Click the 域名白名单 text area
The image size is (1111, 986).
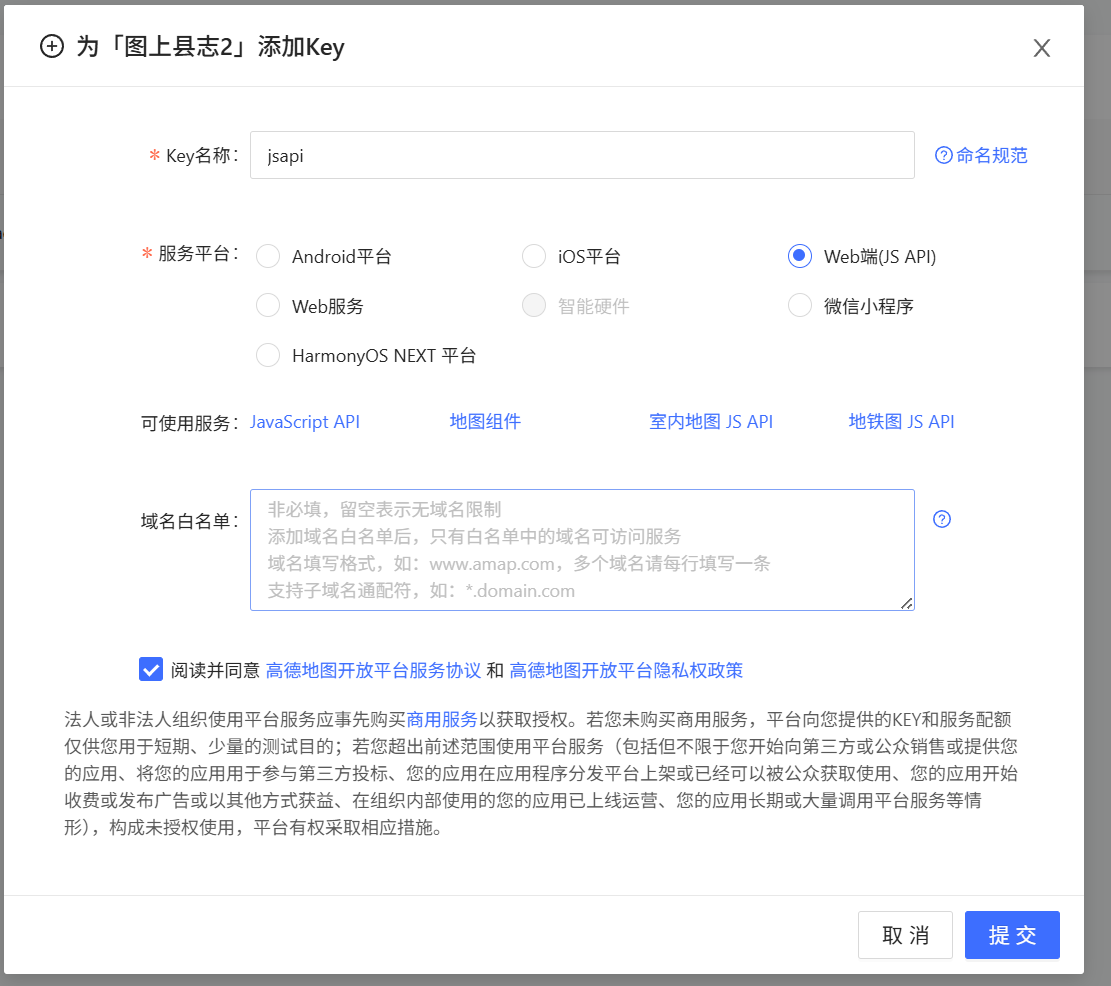582,550
